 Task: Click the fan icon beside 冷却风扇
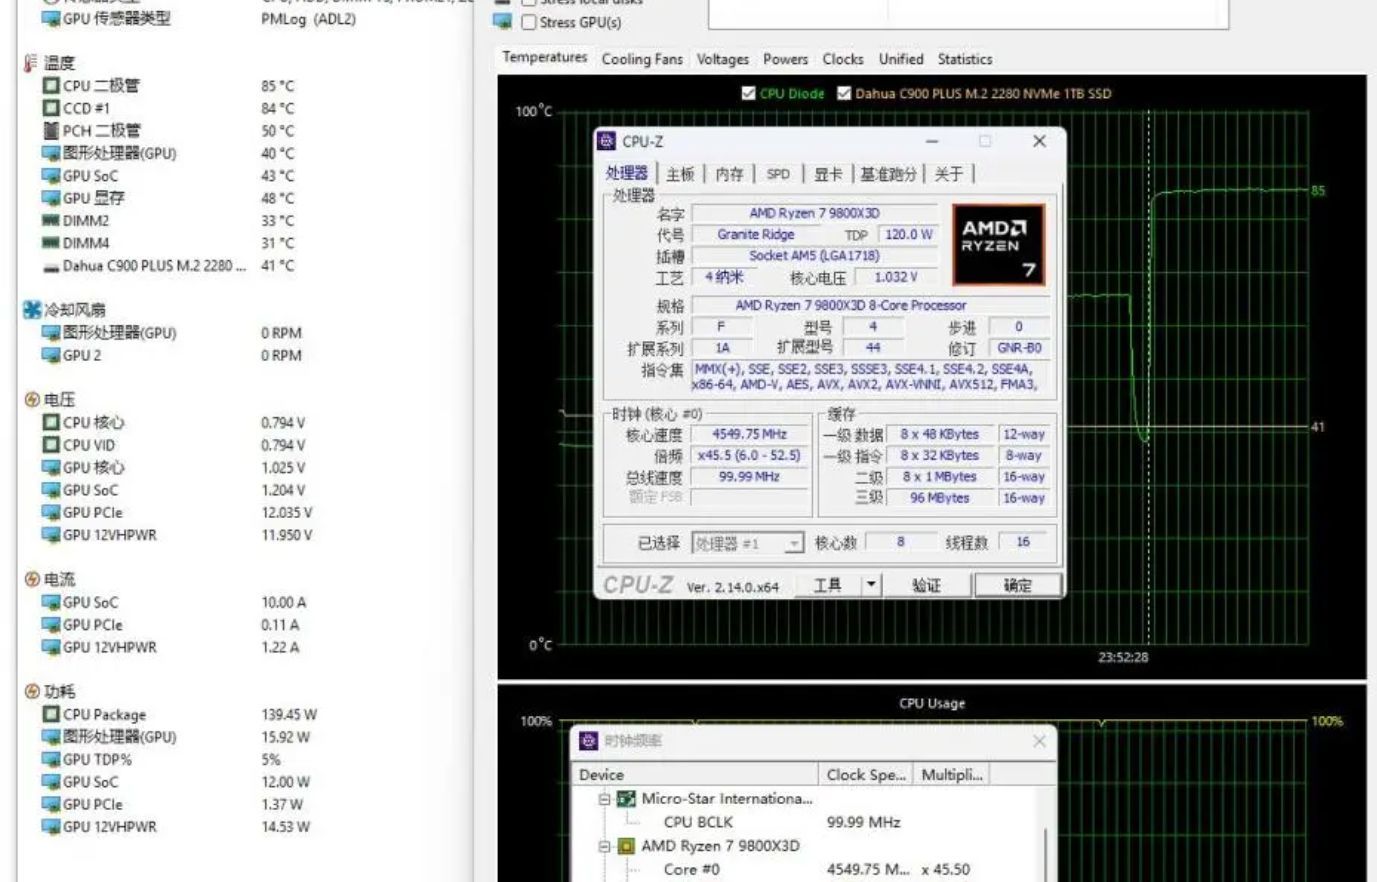[x=32, y=310]
